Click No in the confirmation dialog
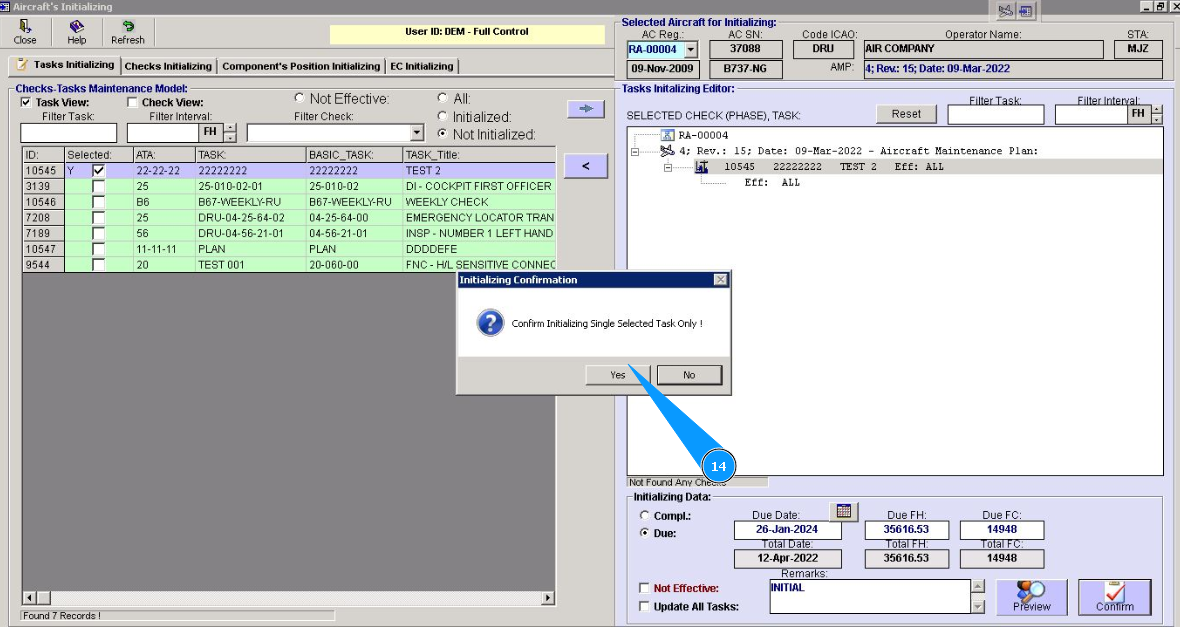This screenshot has width=1180, height=633. [689, 375]
